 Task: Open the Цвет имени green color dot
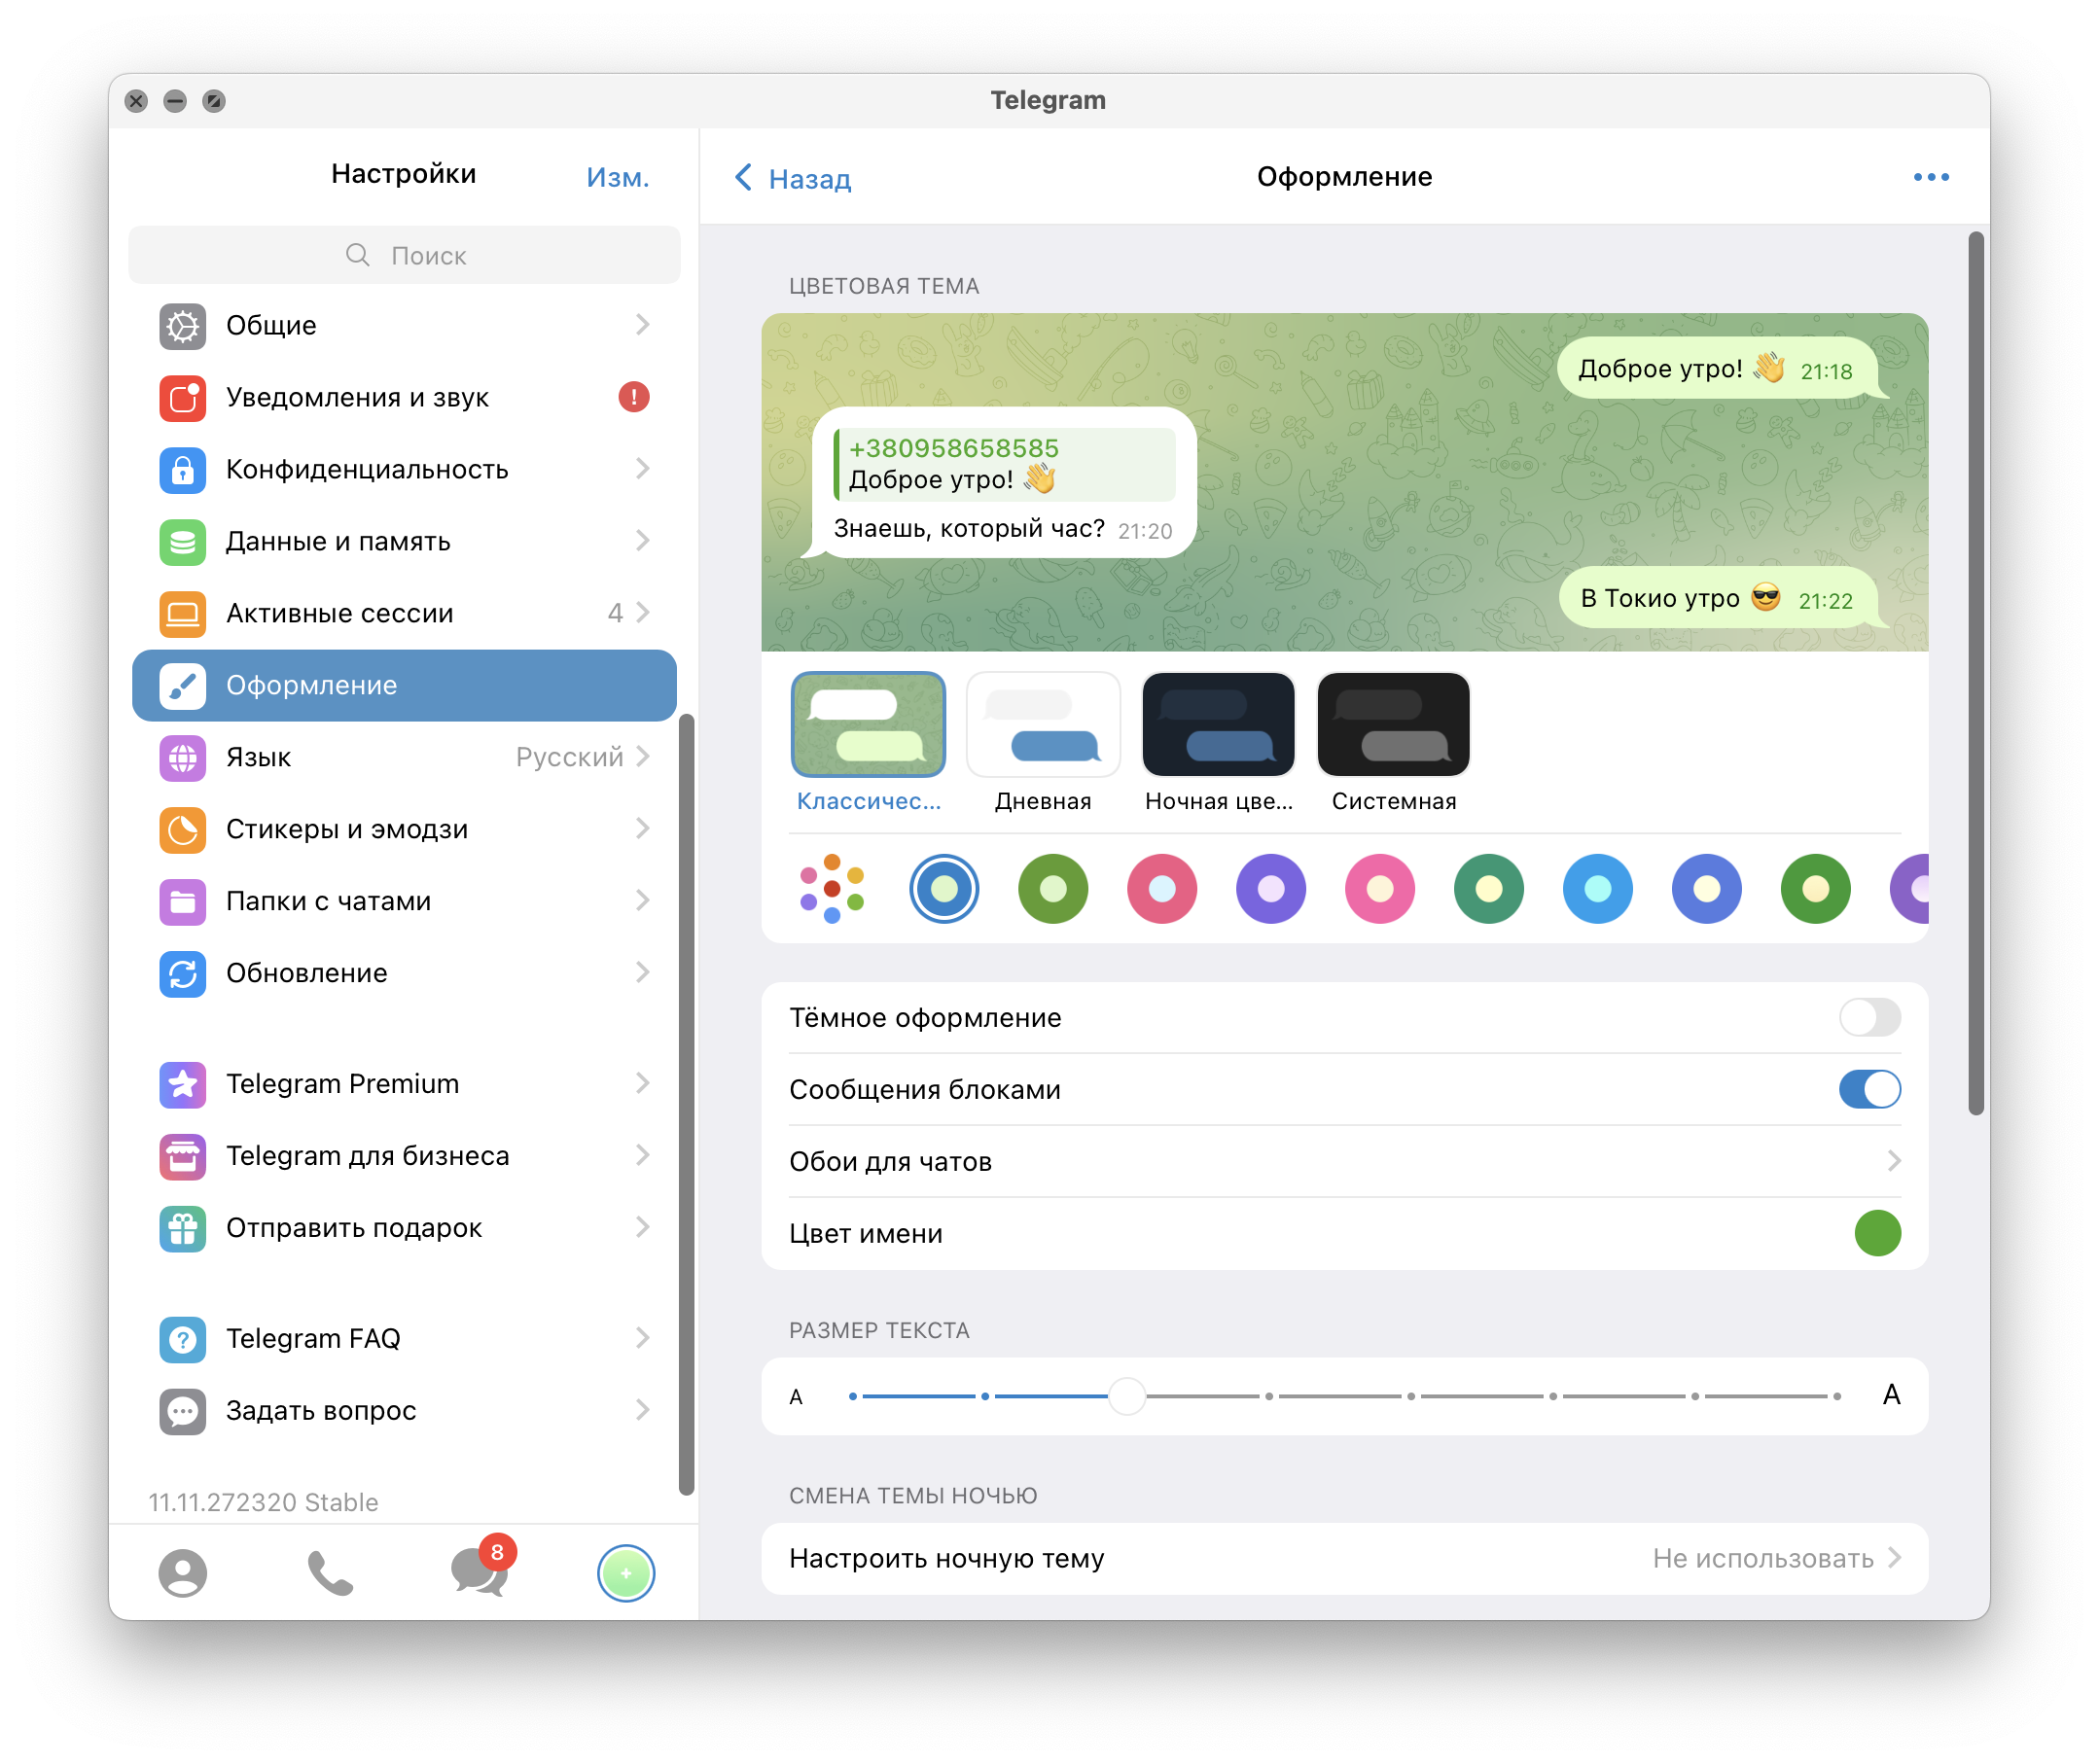click(x=1877, y=1233)
